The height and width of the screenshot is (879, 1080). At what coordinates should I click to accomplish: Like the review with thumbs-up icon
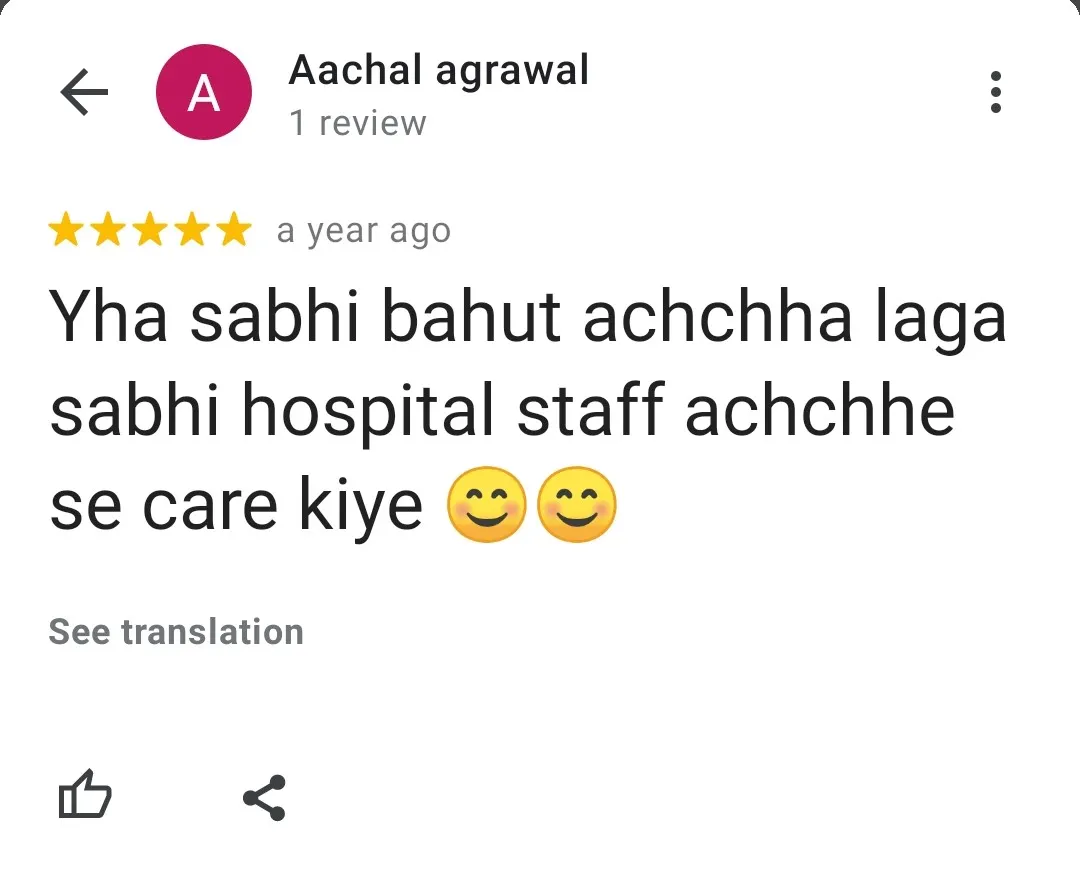85,794
